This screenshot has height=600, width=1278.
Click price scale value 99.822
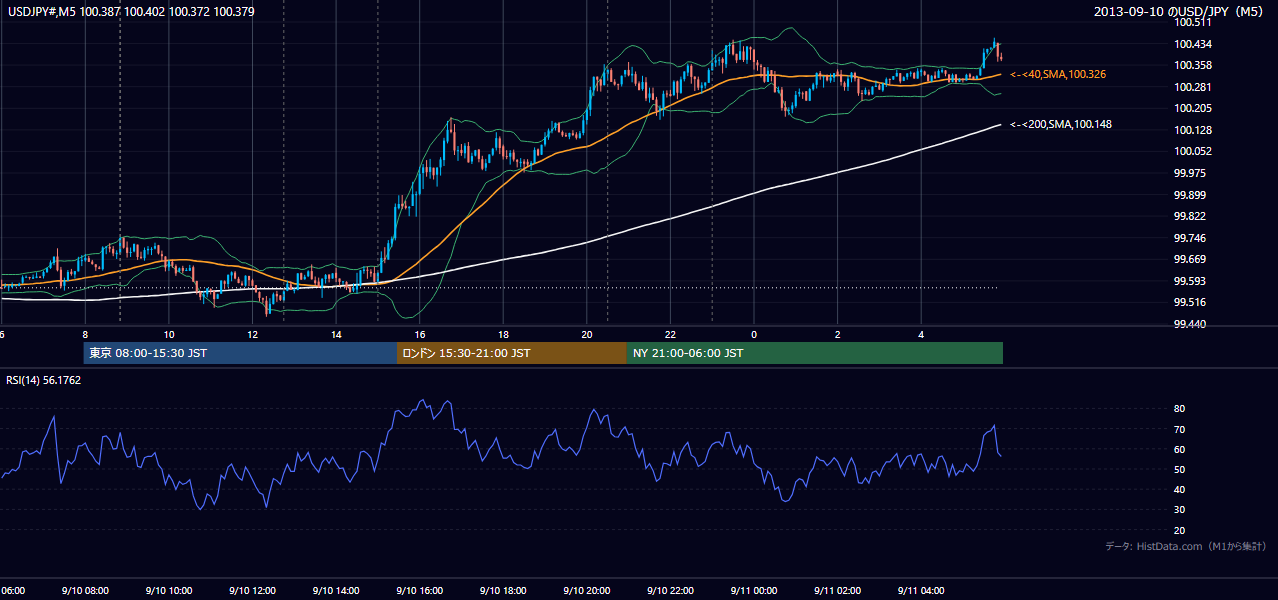pyautogui.click(x=1191, y=216)
